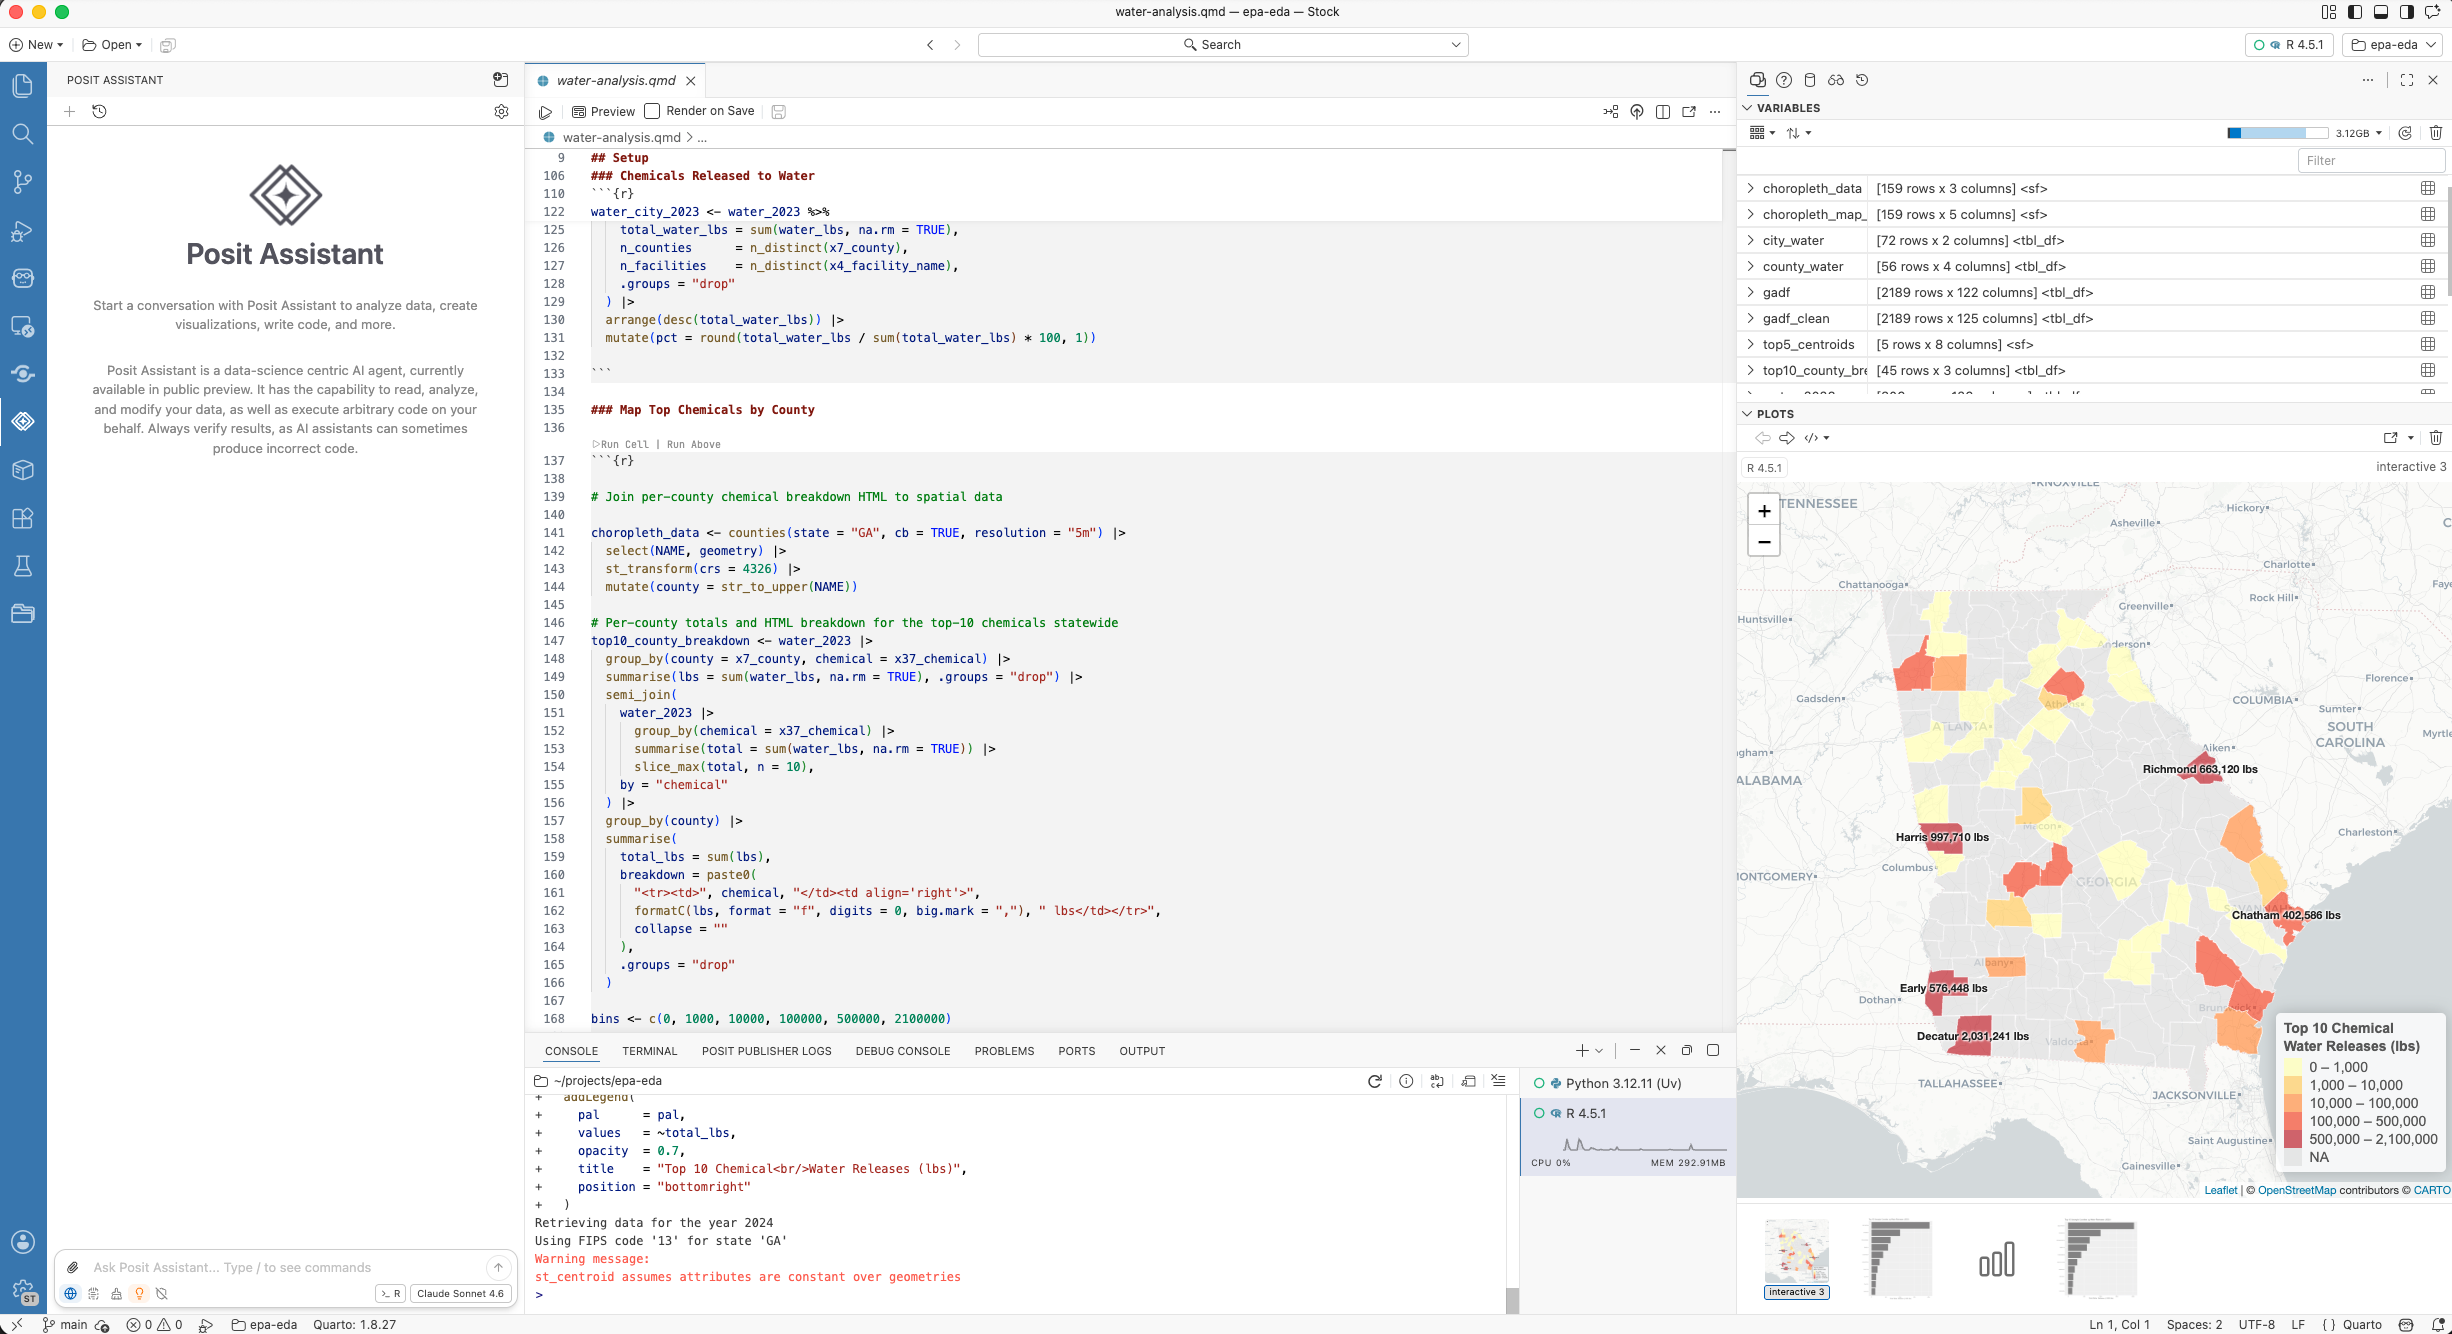Screen dimensions: 2452x1334
Task: Toggle Render on Save checkbox
Action: [652, 111]
